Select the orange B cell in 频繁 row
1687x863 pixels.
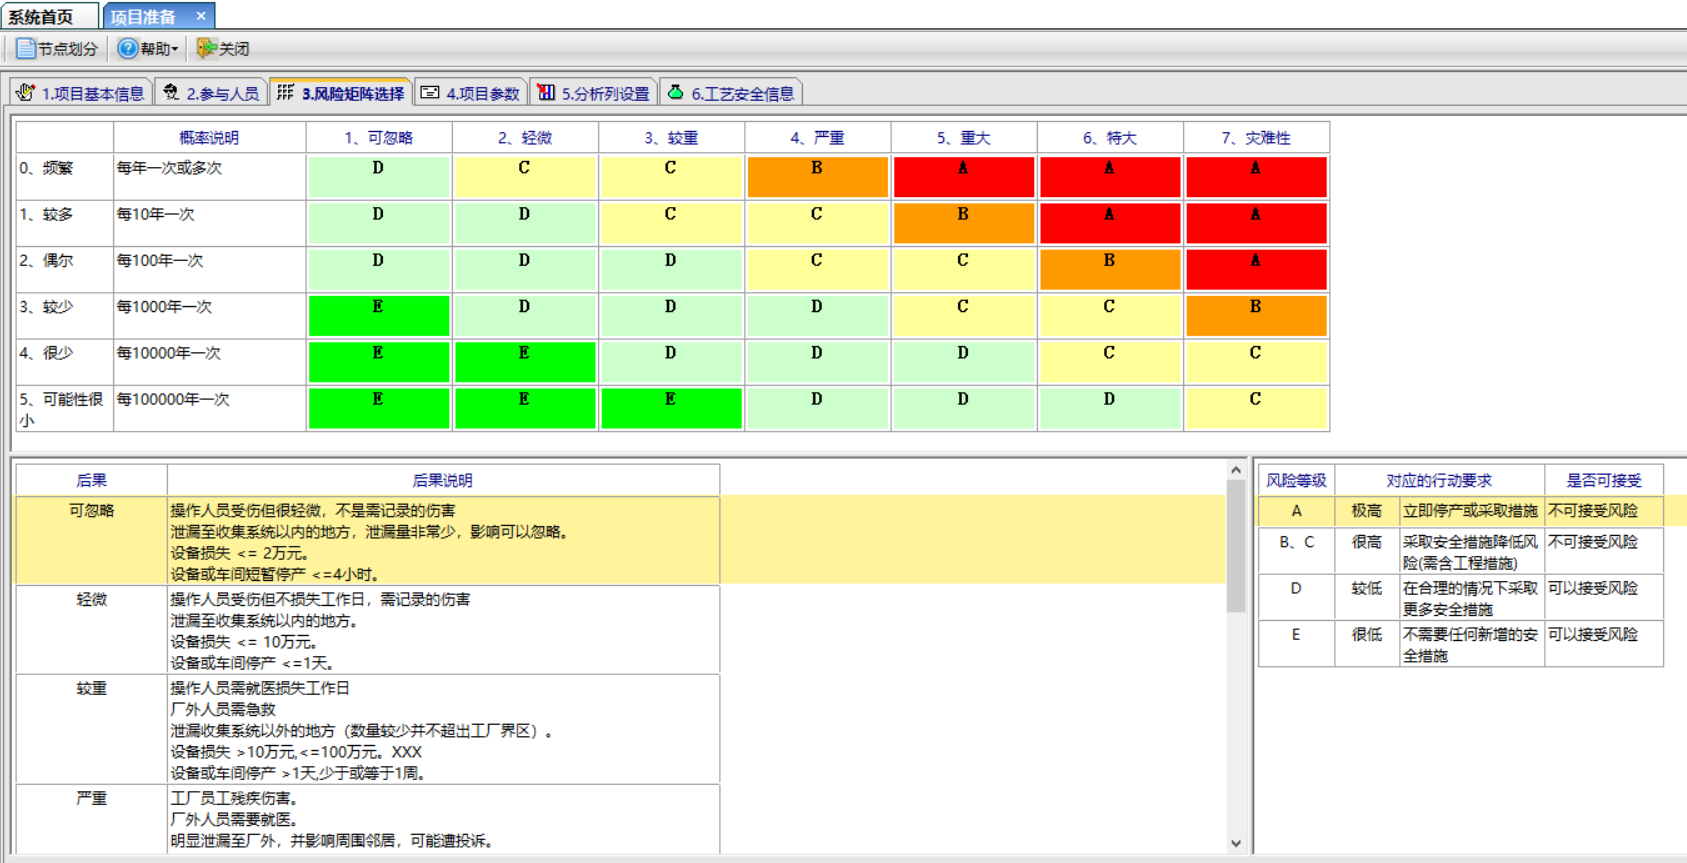click(x=817, y=177)
